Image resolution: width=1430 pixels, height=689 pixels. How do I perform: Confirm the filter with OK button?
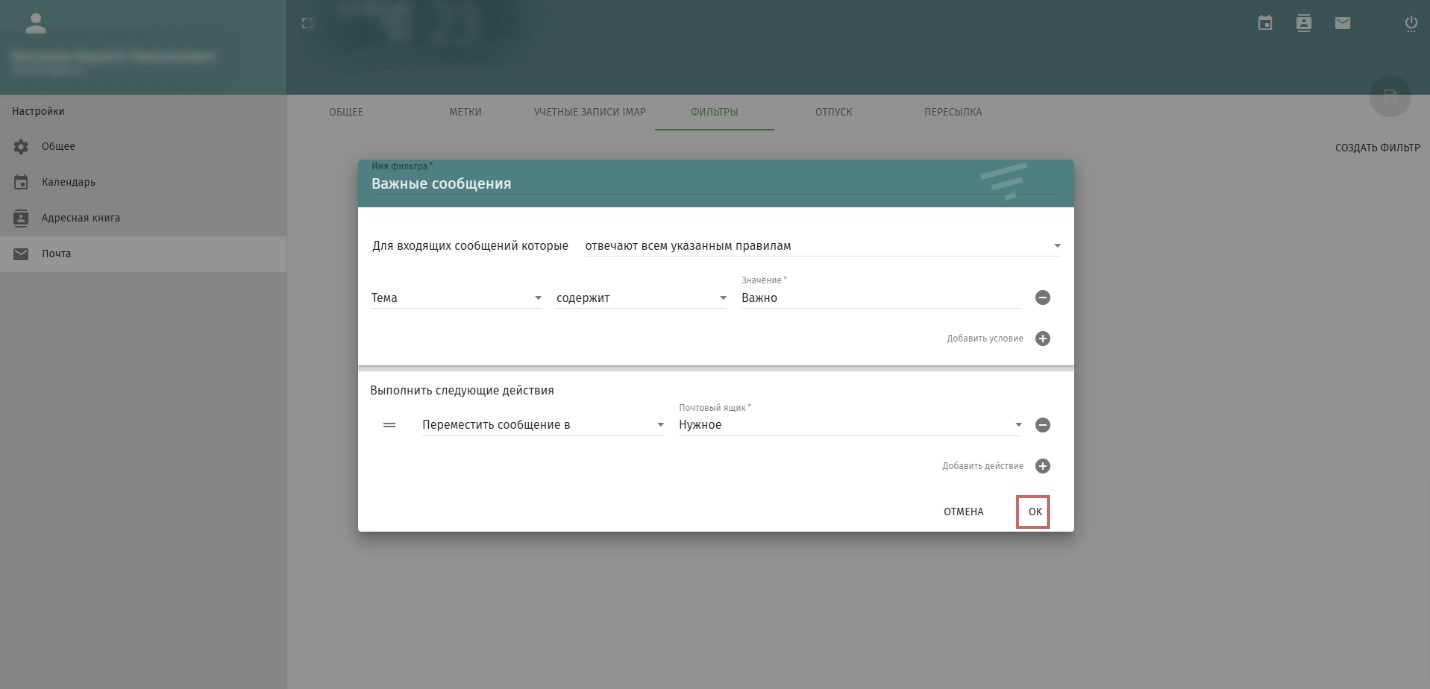point(1035,512)
